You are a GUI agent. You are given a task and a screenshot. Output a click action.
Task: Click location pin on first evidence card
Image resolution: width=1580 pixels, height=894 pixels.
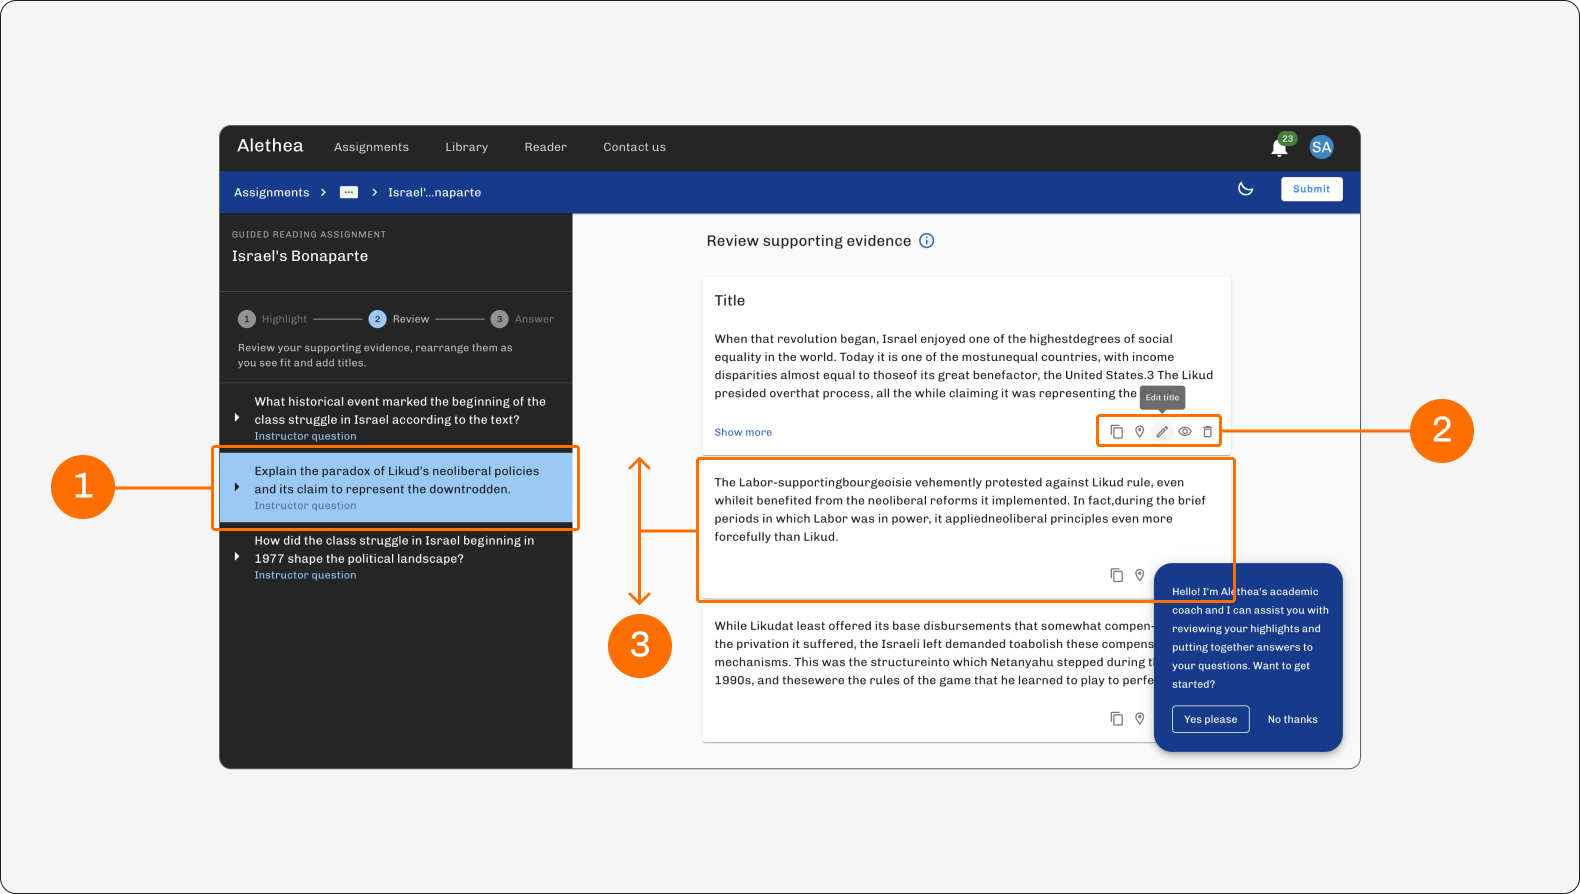[x=1139, y=432]
